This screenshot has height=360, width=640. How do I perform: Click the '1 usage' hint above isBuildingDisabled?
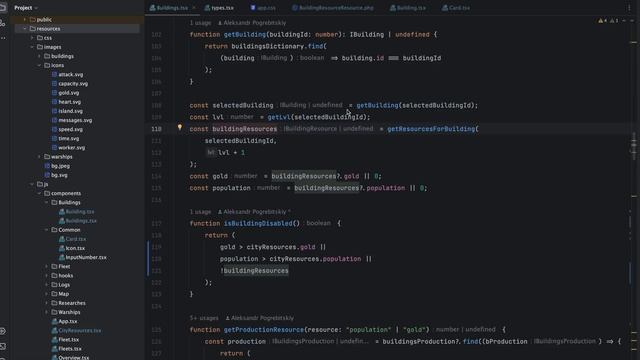pyautogui.click(x=200, y=212)
